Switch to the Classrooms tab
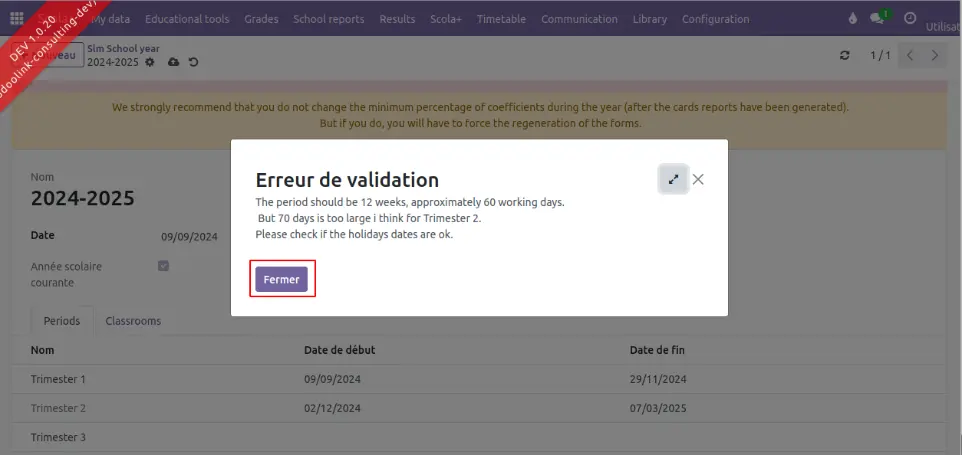 point(133,321)
